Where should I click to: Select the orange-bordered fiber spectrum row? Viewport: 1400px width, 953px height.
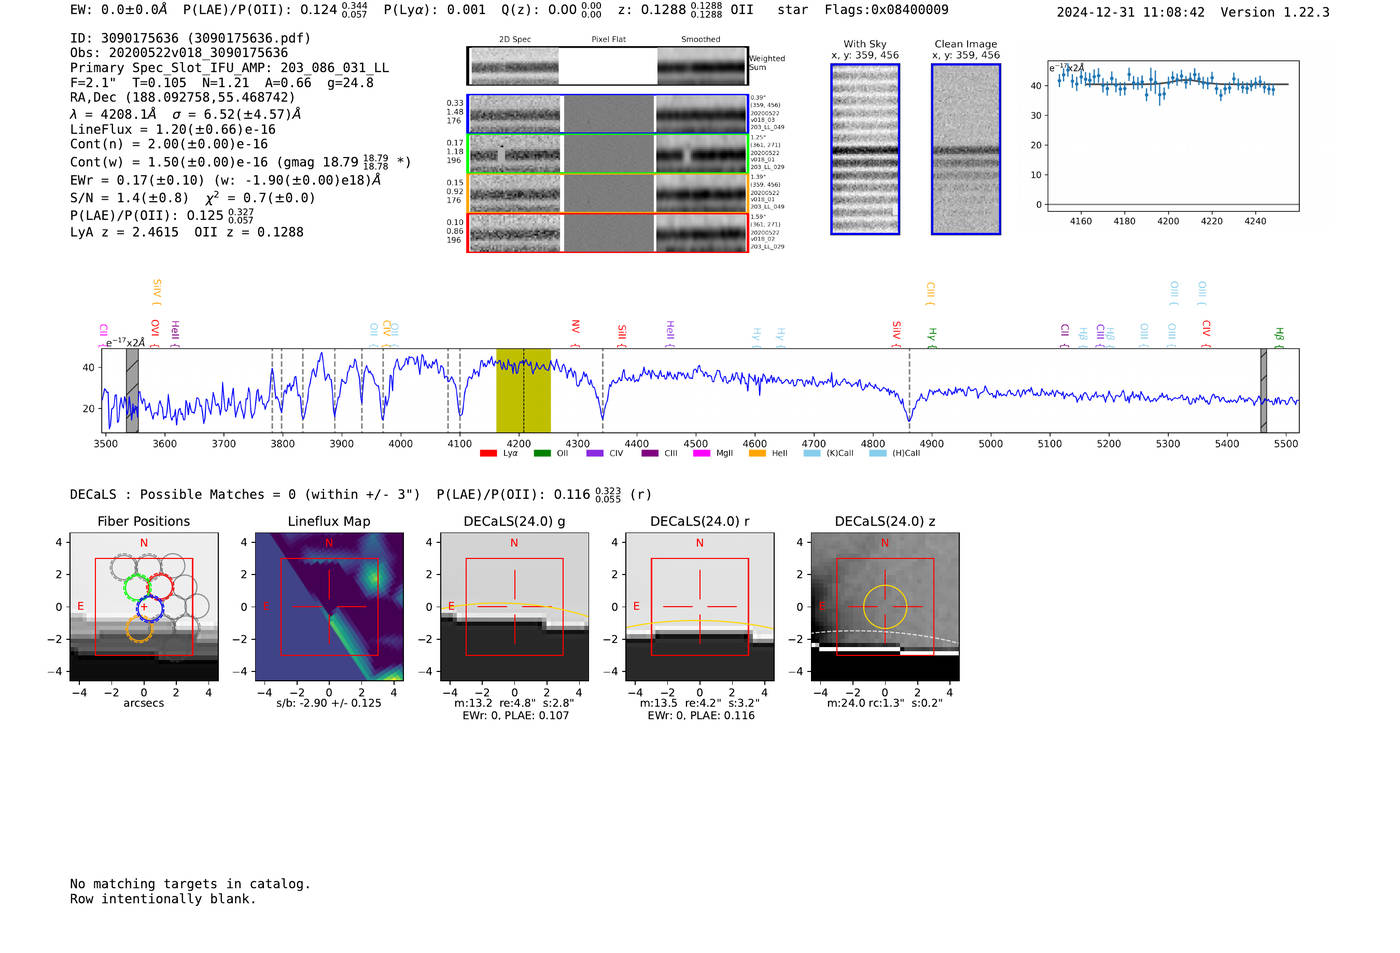click(x=608, y=194)
